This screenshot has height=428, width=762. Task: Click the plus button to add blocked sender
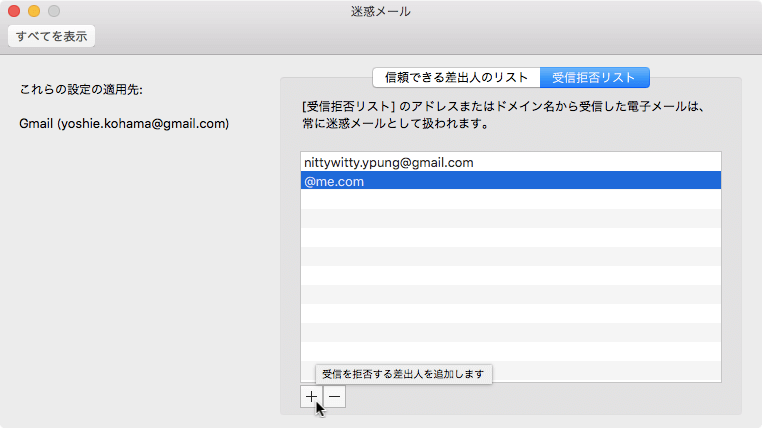(312, 397)
